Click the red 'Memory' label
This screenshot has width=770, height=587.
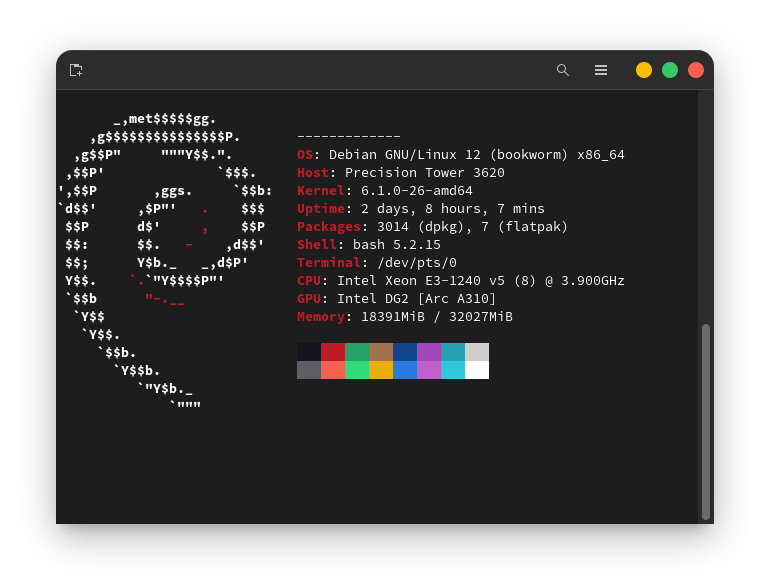click(321, 317)
